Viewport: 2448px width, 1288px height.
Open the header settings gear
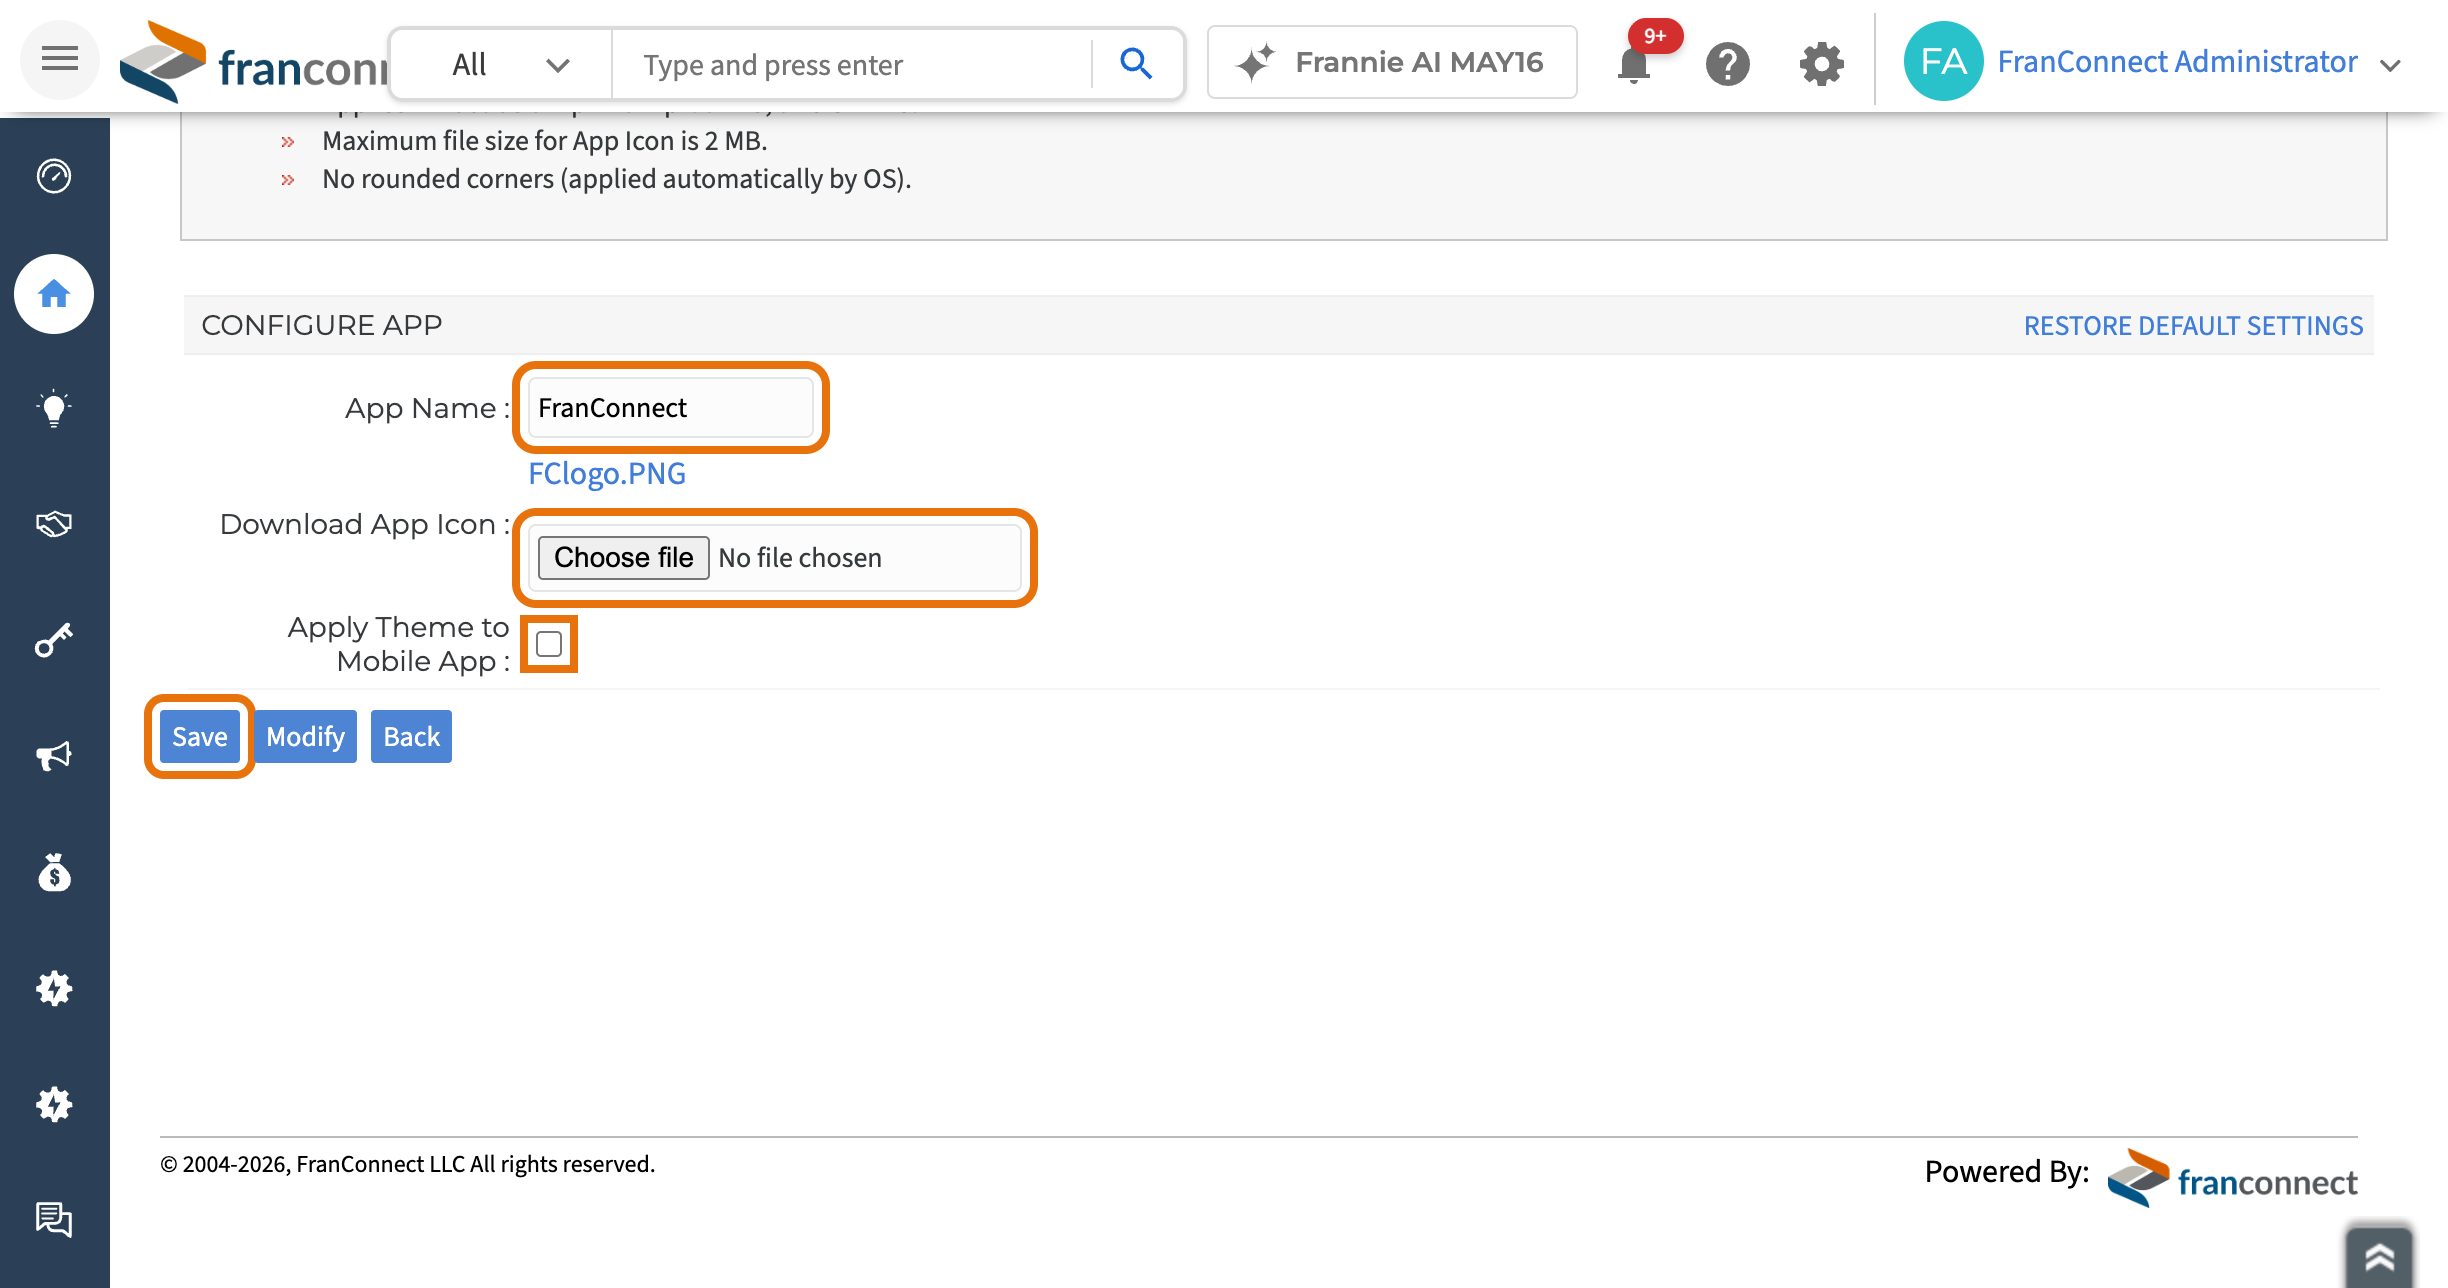1821,64
